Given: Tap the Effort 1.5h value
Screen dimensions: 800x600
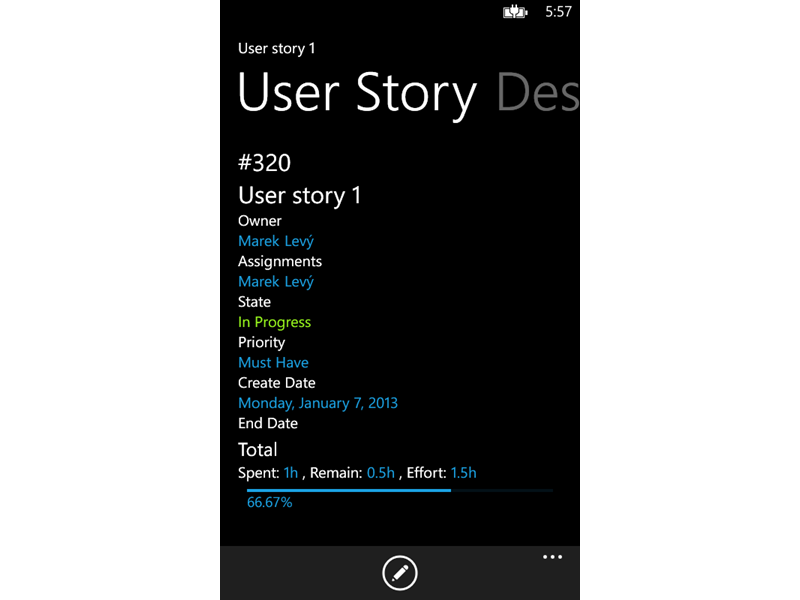Looking at the screenshot, I should tap(463, 473).
